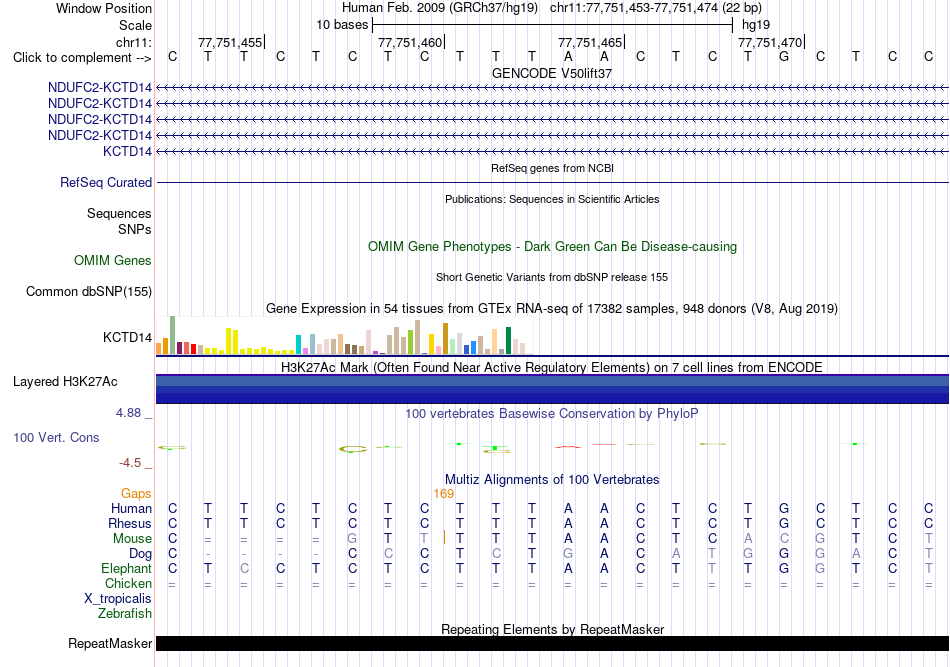Click the Layered H3K27Ac track label
The image size is (950, 667).
click(x=65, y=382)
